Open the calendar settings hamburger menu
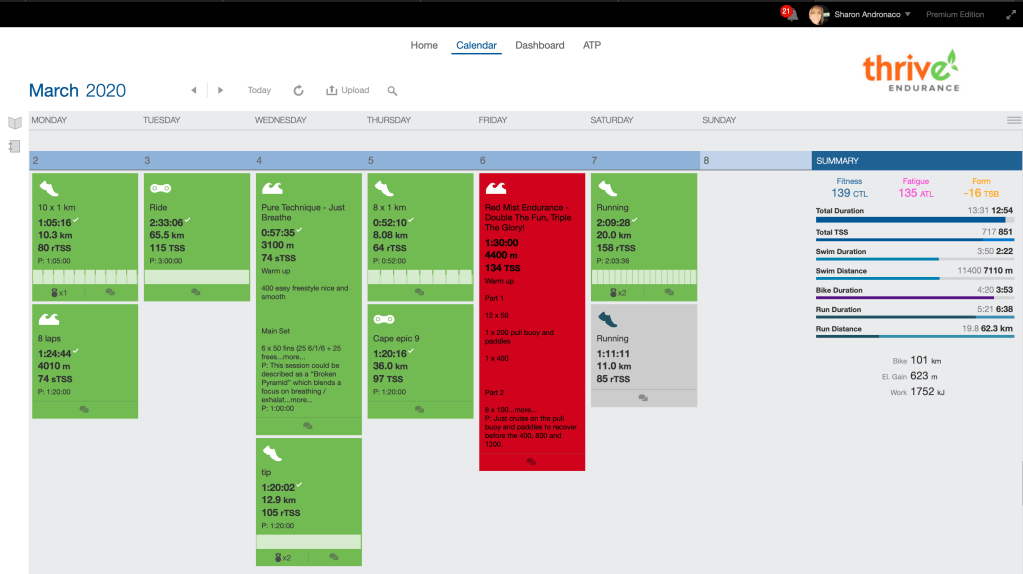 (1013, 120)
